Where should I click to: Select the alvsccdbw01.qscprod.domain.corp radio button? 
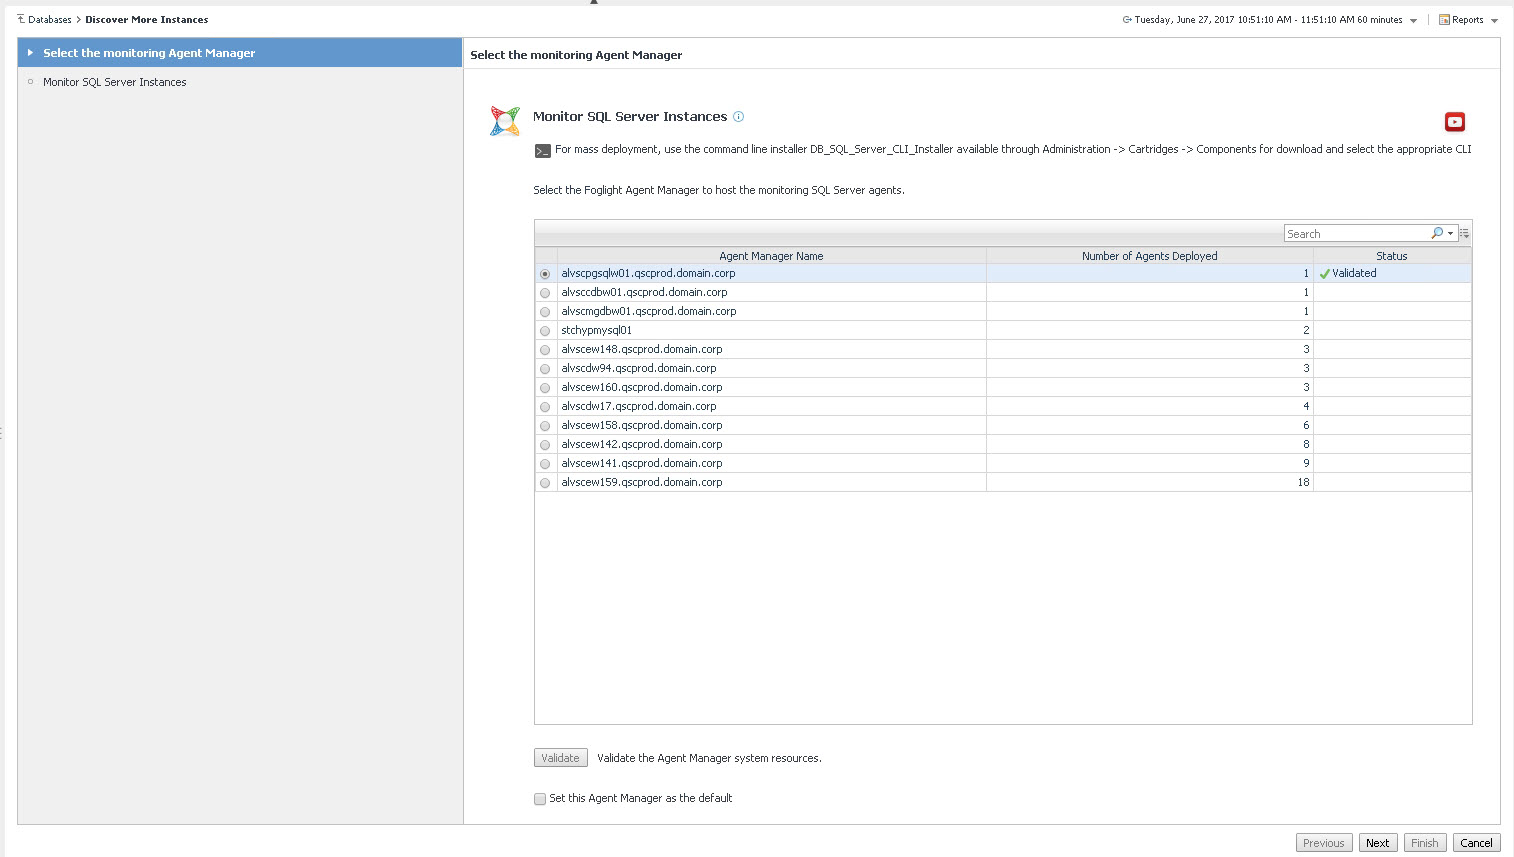point(545,293)
